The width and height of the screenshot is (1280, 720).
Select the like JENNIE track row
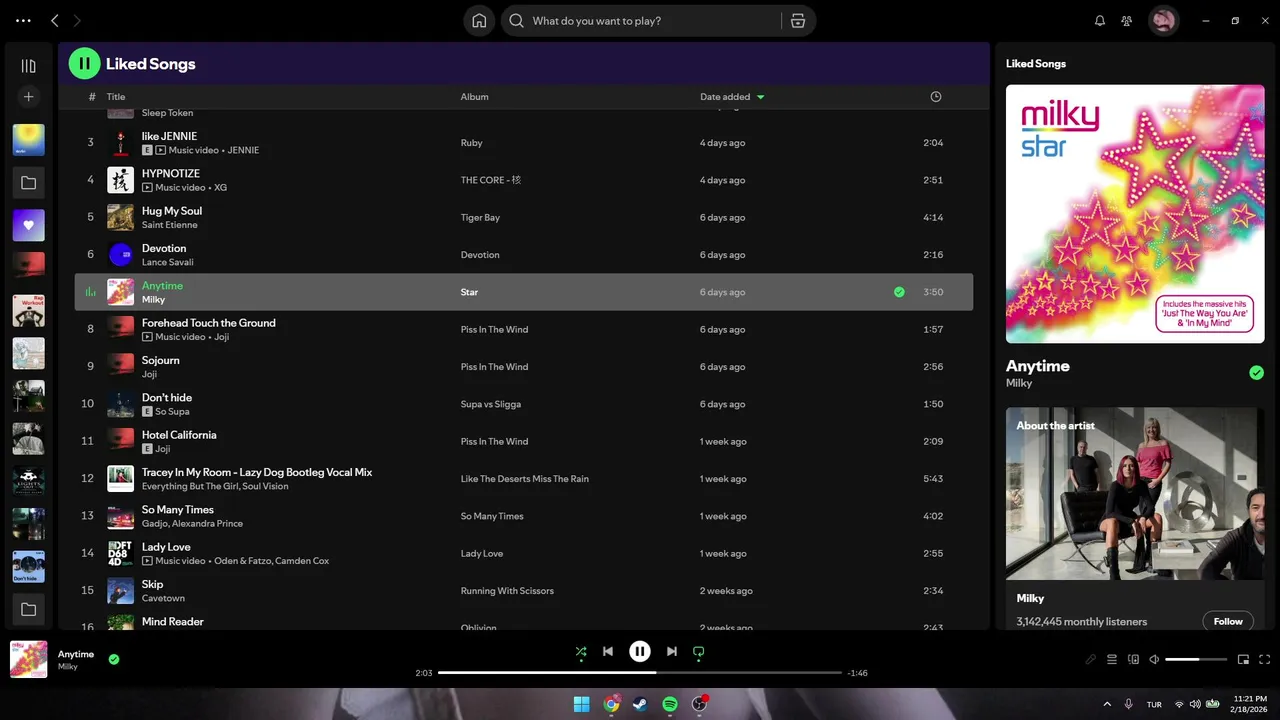point(524,143)
